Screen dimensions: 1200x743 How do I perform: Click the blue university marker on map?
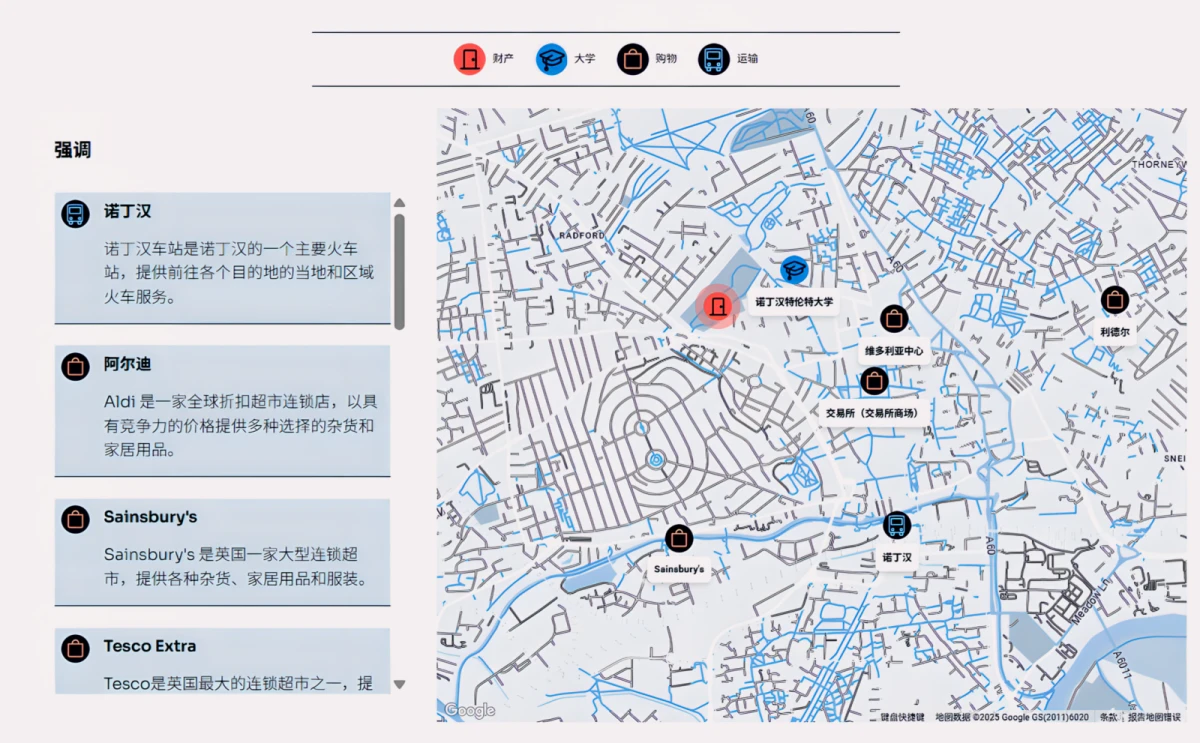pyautogui.click(x=794, y=269)
